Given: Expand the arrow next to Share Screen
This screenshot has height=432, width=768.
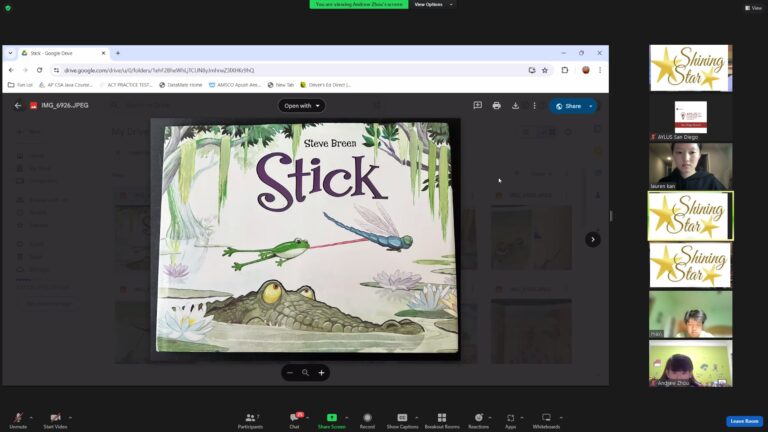Looking at the screenshot, I should click(x=347, y=418).
